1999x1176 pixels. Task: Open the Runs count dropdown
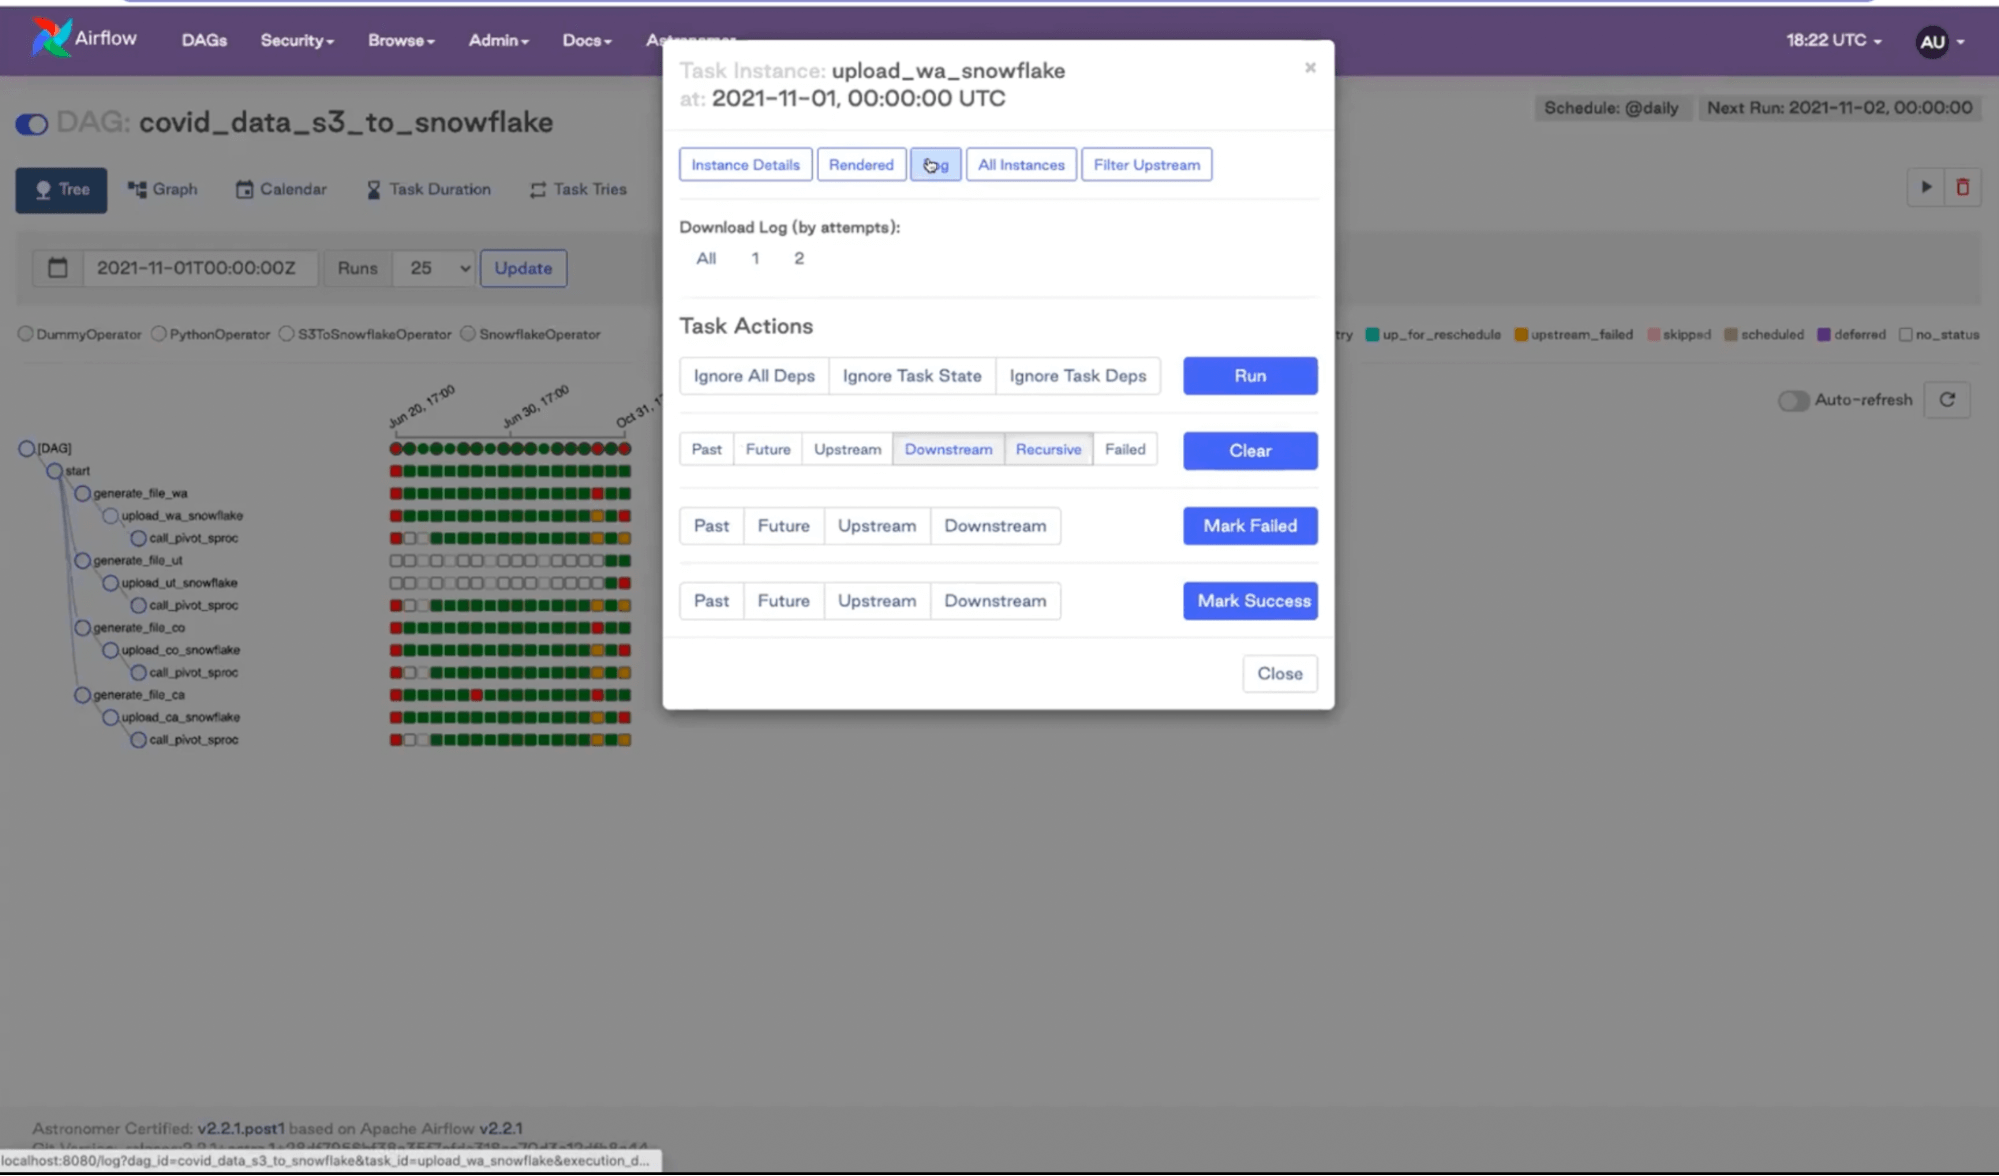[433, 268]
